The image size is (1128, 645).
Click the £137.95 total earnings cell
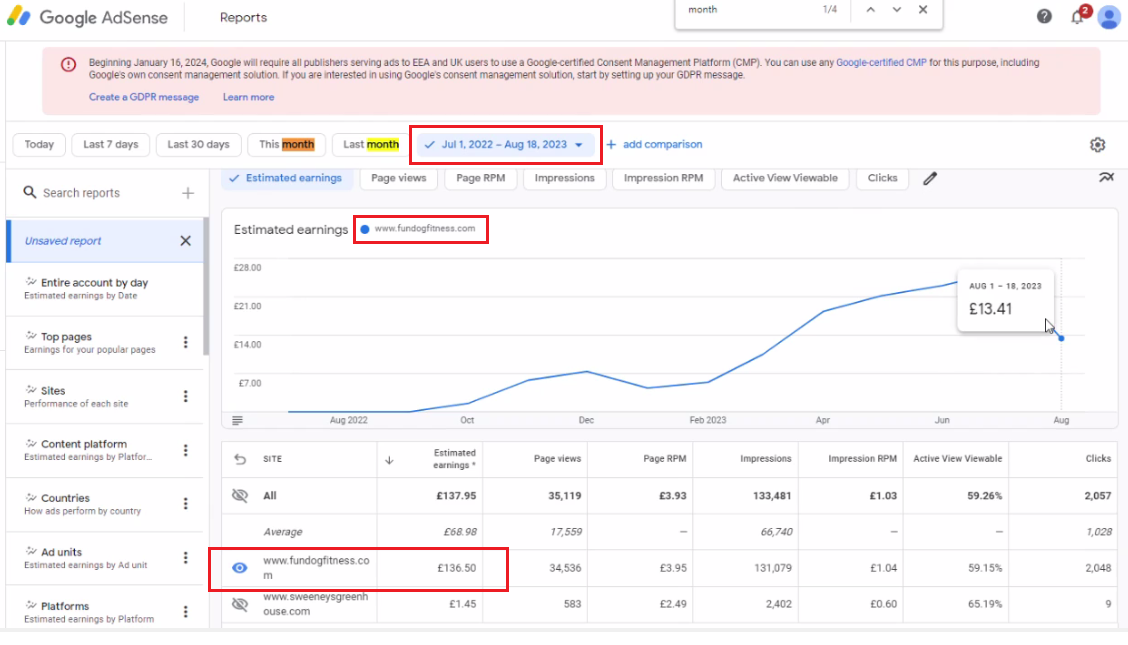tap(456, 495)
